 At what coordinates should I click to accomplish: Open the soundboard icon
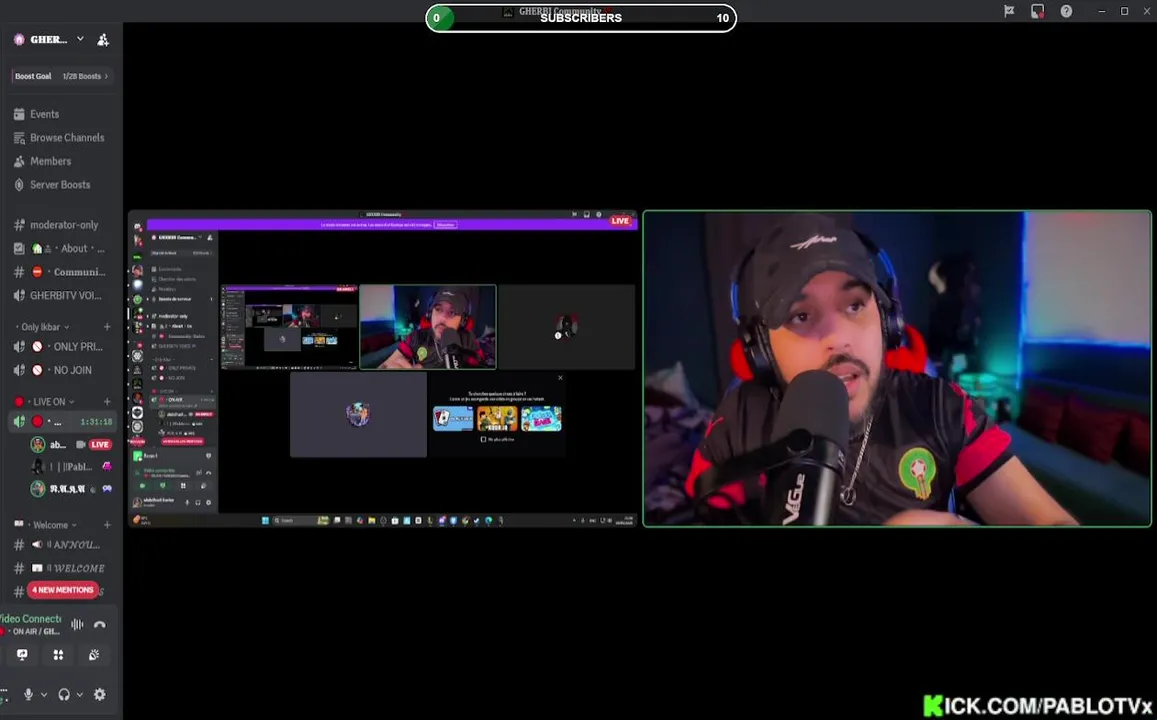94,655
